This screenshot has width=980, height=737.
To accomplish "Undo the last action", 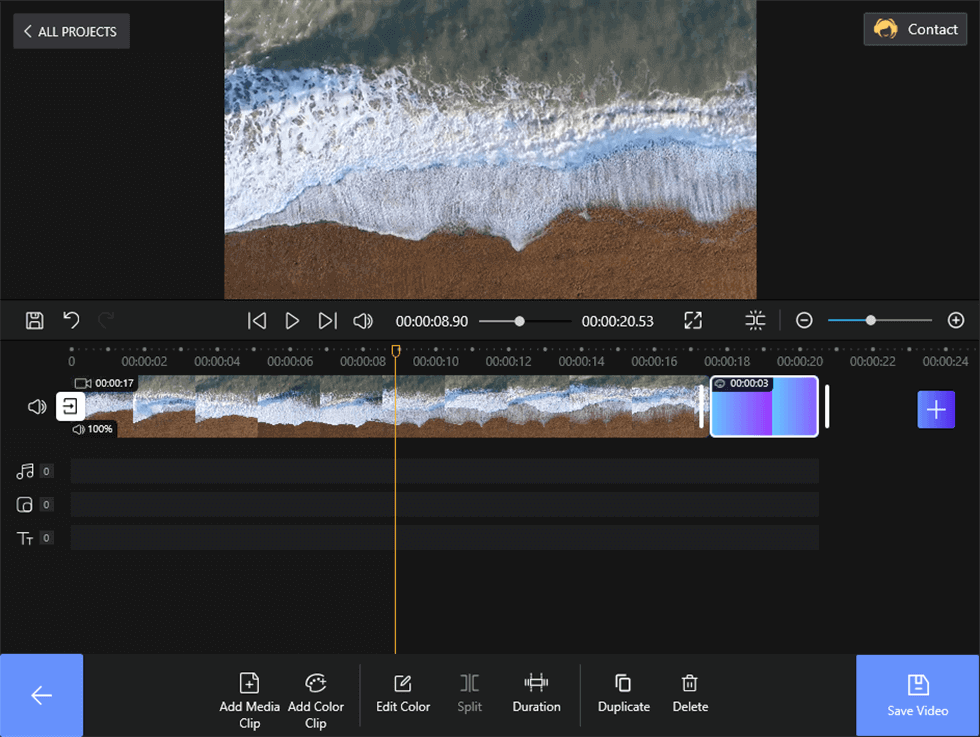I will pyautogui.click(x=71, y=320).
